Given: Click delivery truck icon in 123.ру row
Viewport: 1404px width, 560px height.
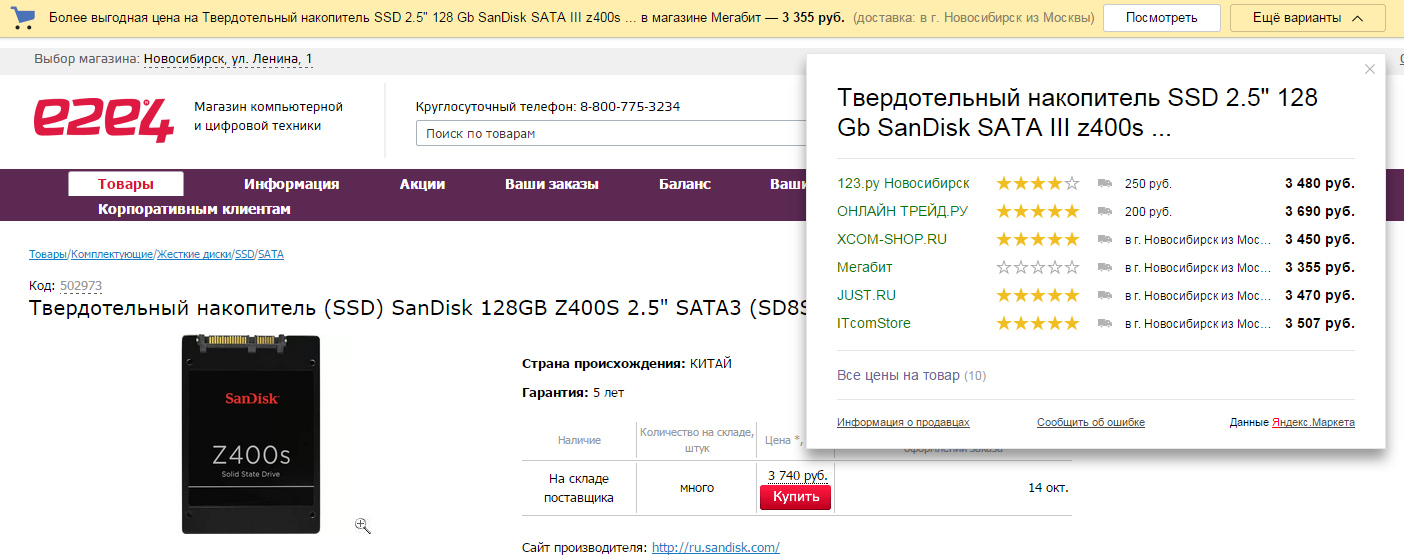Looking at the screenshot, I should (1105, 184).
